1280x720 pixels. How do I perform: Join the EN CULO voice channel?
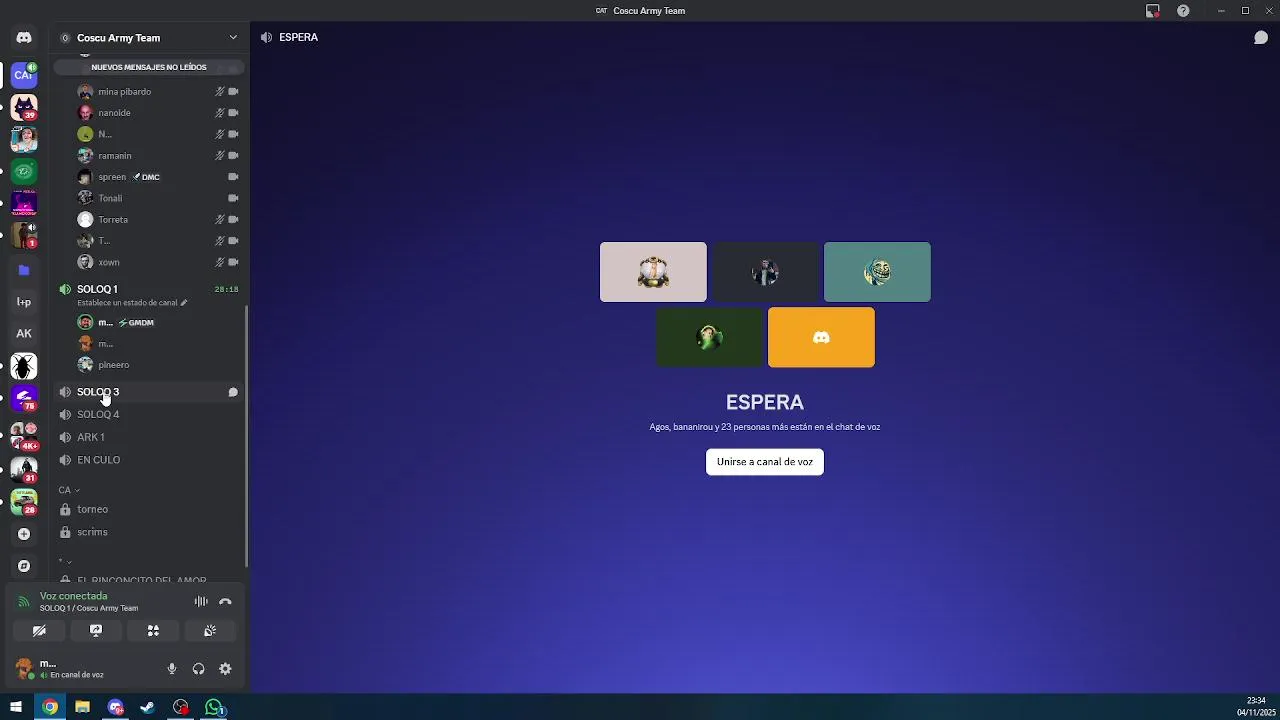pyautogui.click(x=148, y=460)
